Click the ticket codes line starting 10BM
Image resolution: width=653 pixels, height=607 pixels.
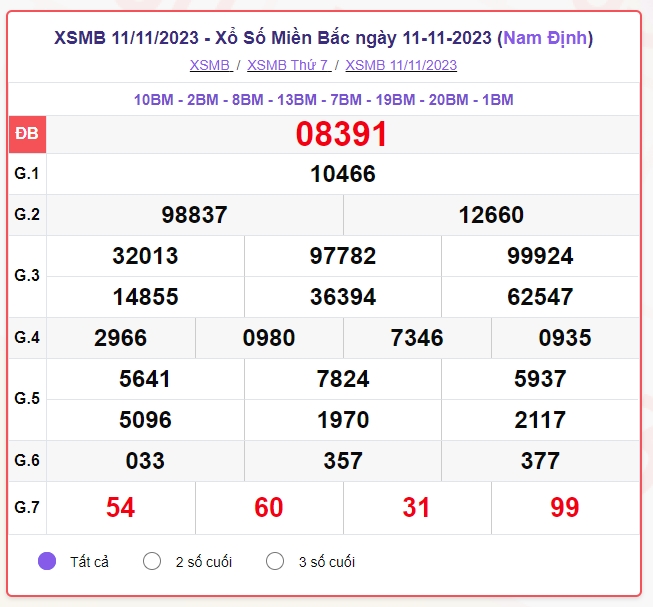coord(324,100)
